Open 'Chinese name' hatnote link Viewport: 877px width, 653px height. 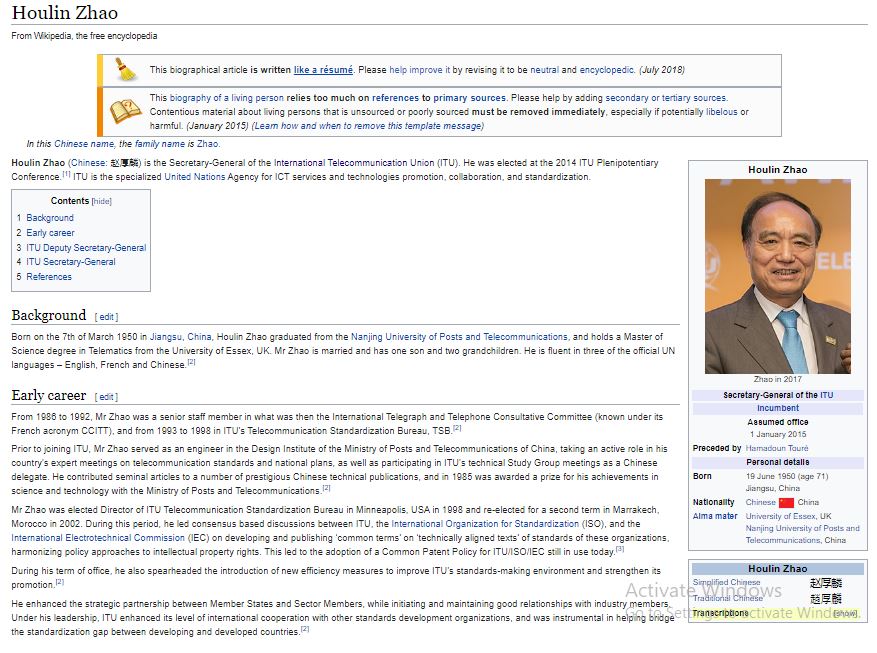tap(84, 144)
